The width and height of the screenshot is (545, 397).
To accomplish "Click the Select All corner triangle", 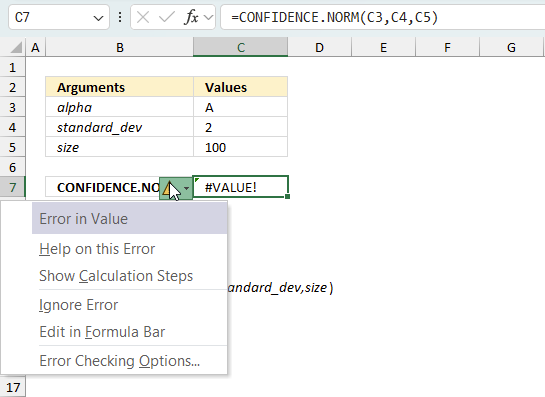I will [15, 48].
